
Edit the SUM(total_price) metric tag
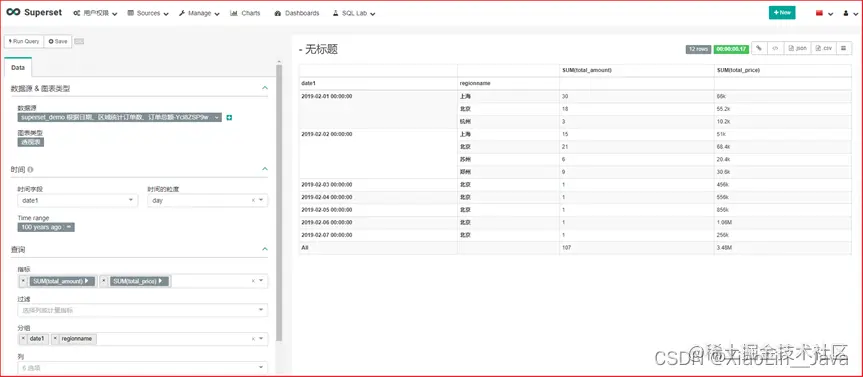139,281
